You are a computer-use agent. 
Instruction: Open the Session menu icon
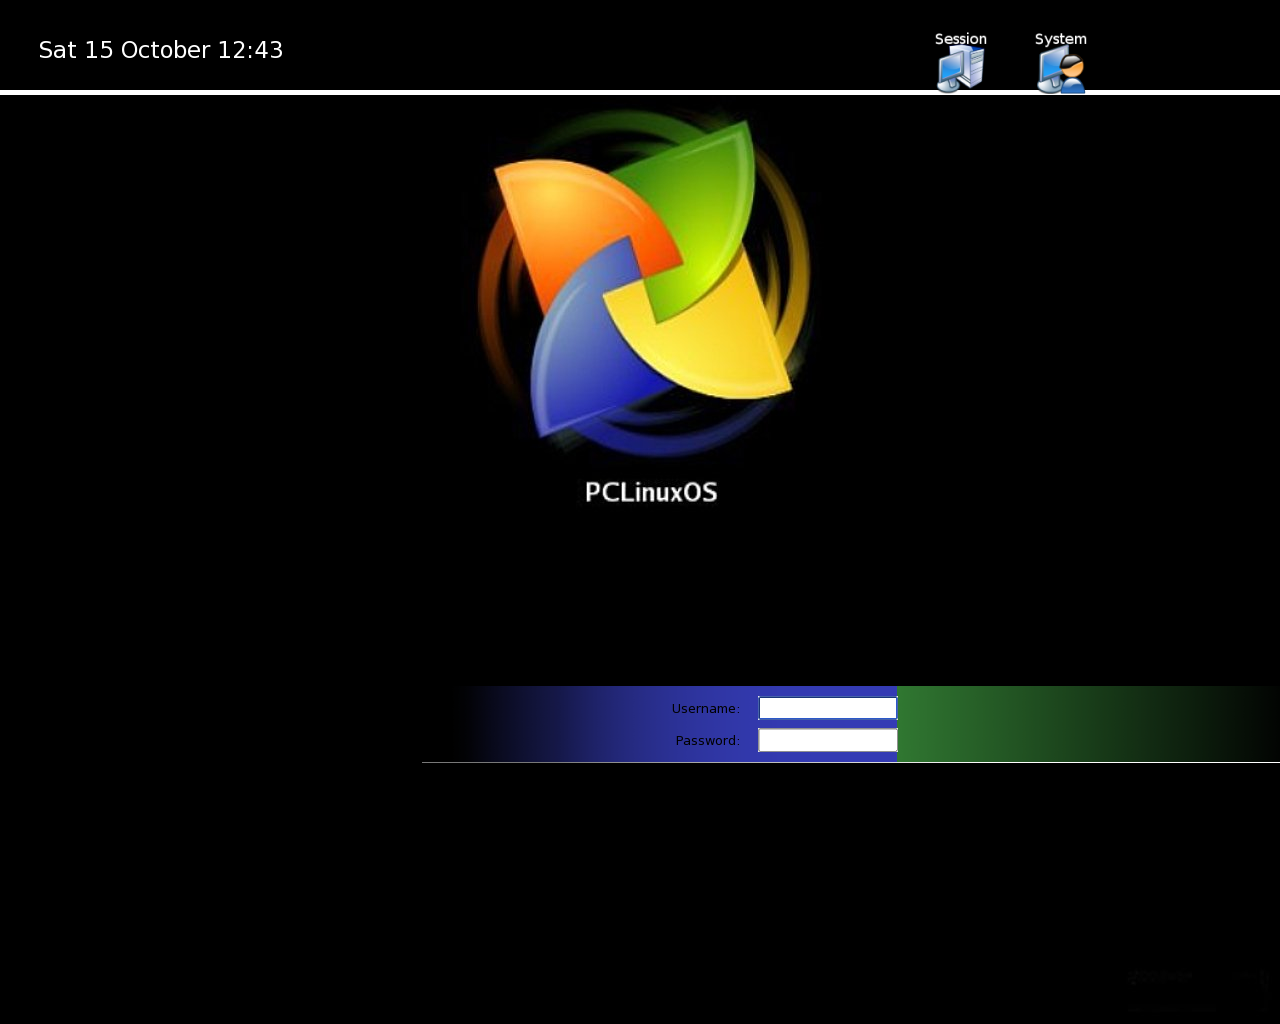[x=960, y=69]
